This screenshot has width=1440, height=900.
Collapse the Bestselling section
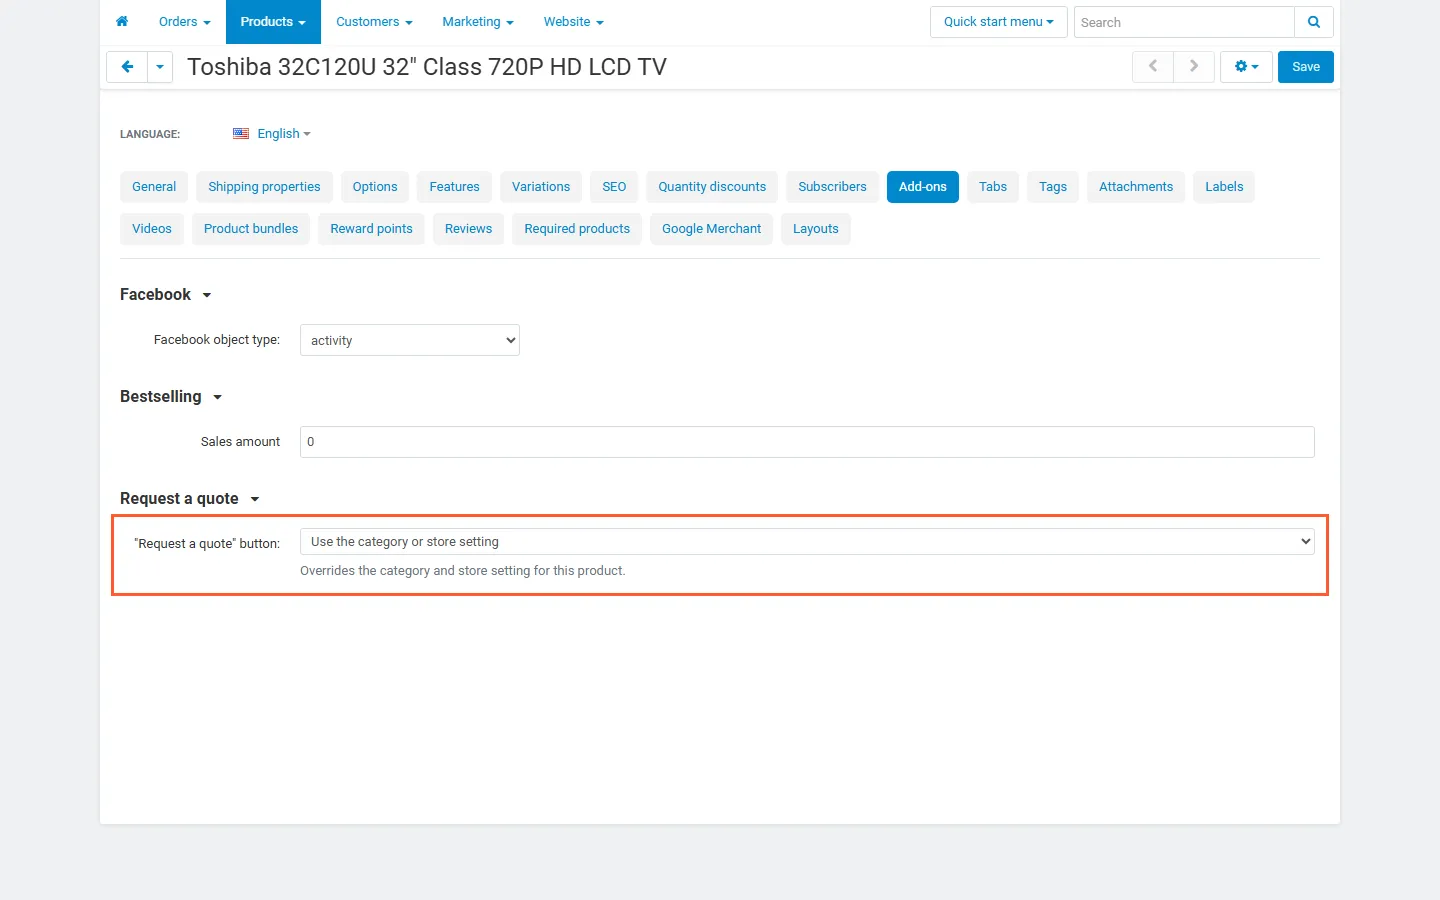[x=171, y=397]
